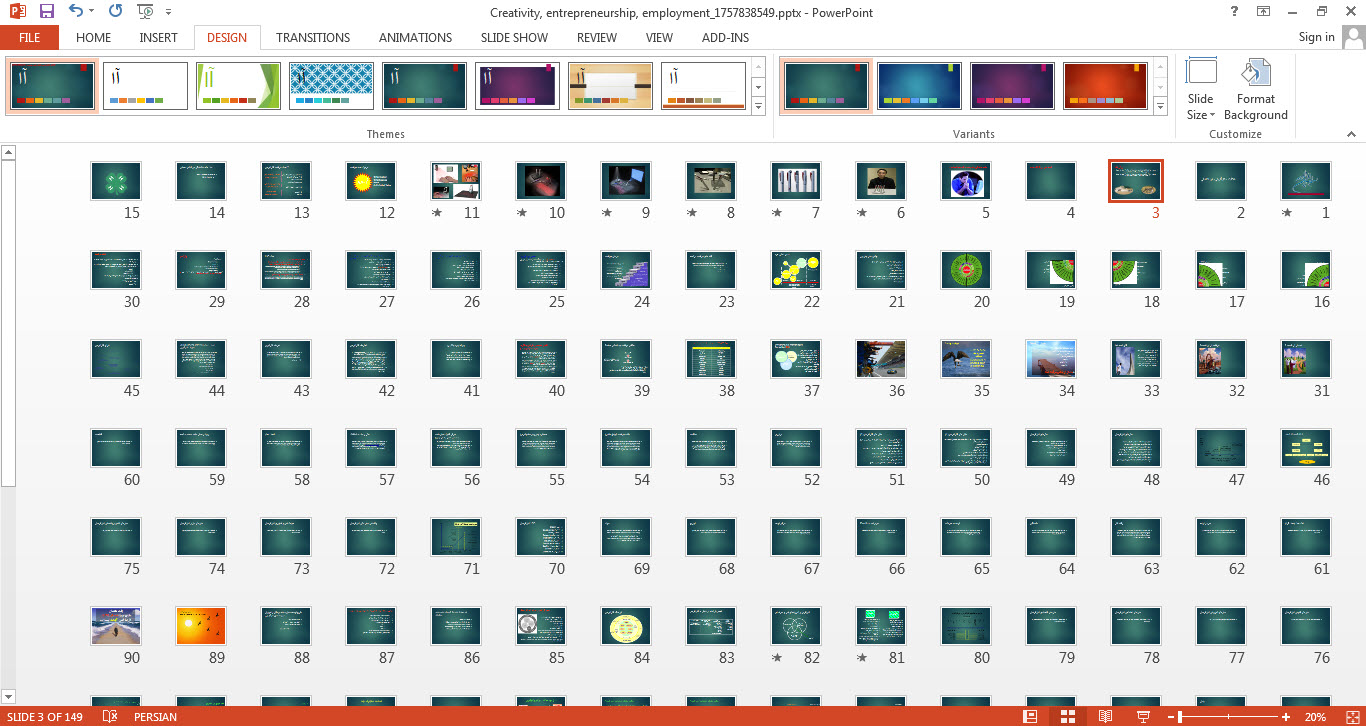This screenshot has width=1366, height=726.
Task: Click Format Background button
Action: [x=1255, y=89]
